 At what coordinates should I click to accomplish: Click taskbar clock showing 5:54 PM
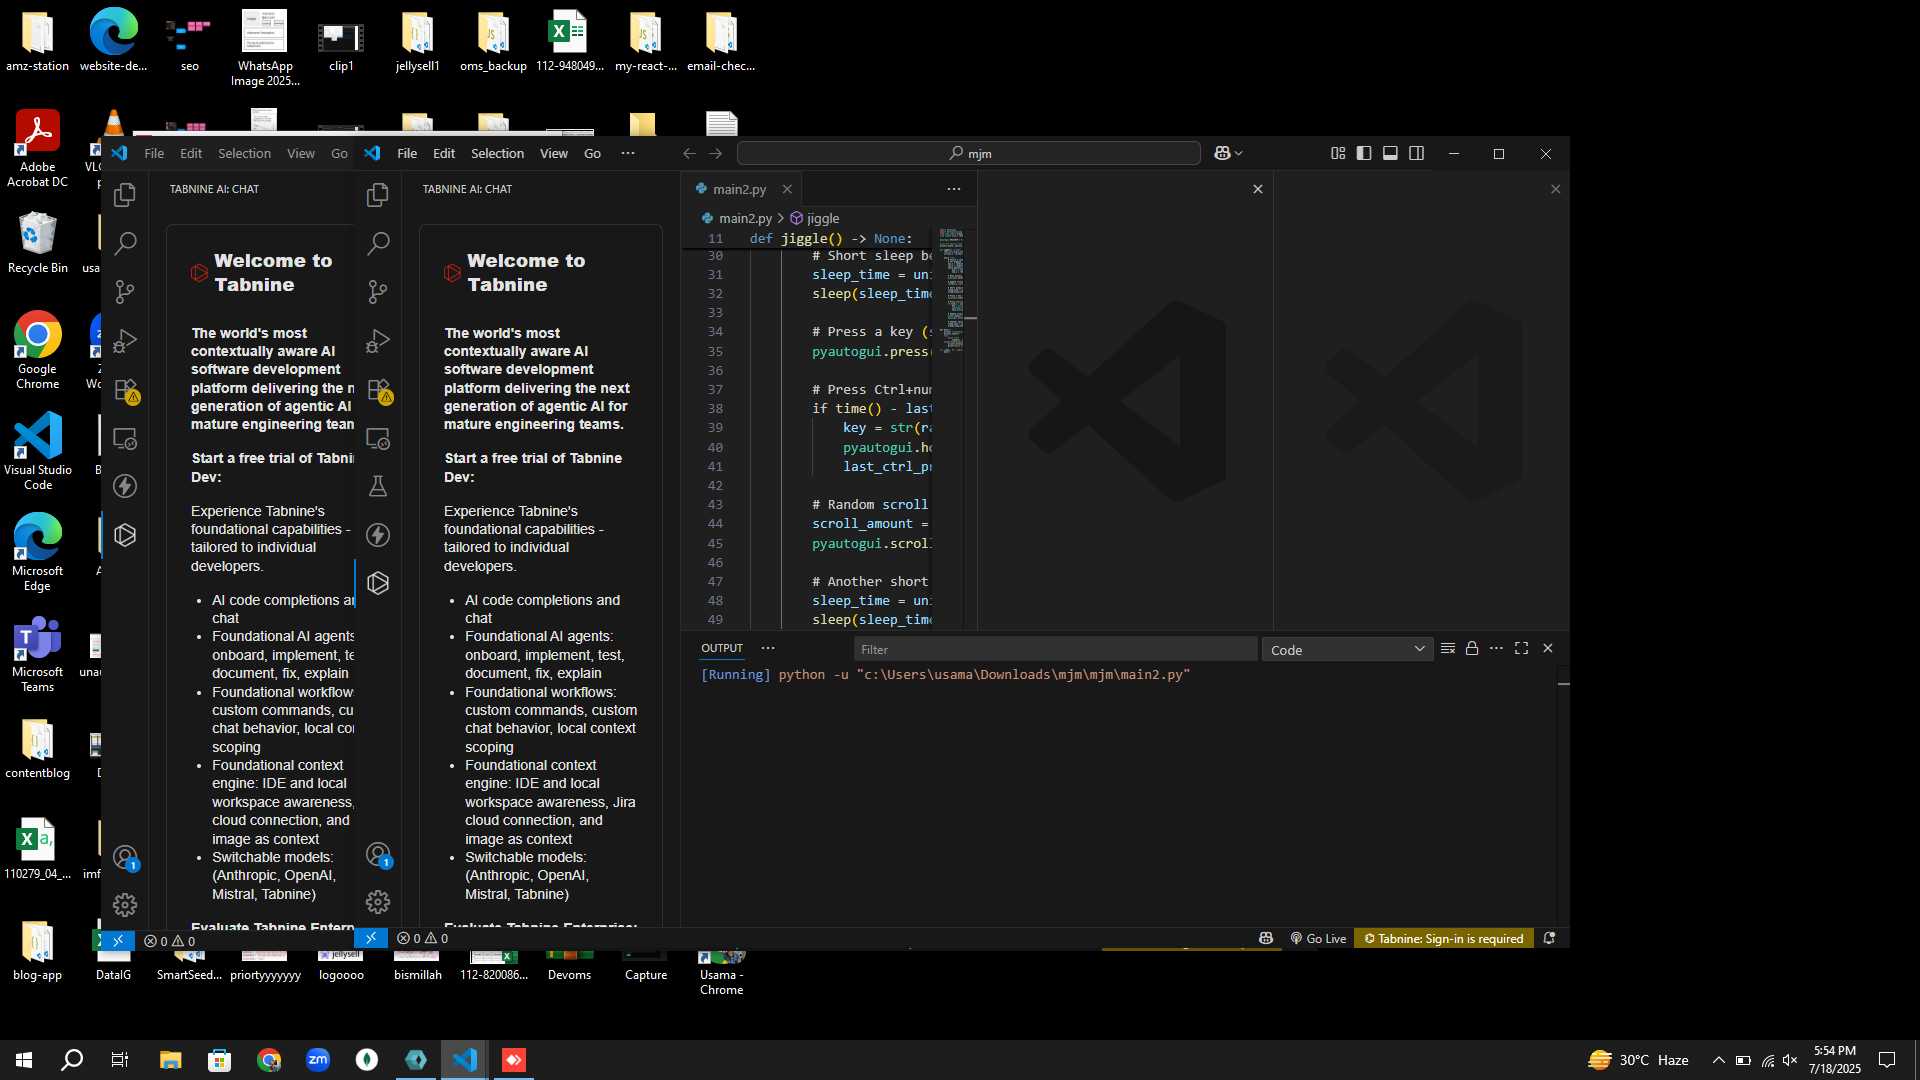pyautogui.click(x=1834, y=1060)
